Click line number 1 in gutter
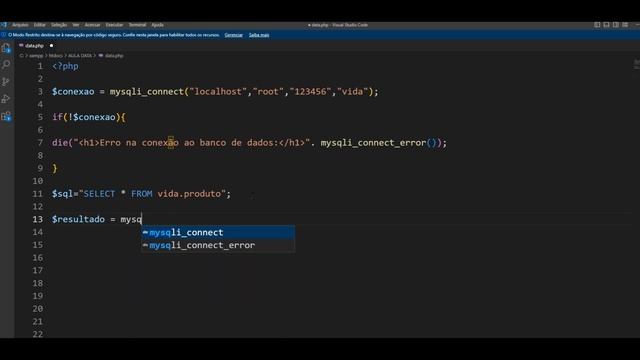Image resolution: width=640 pixels, height=360 pixels. pyautogui.click(x=40, y=66)
